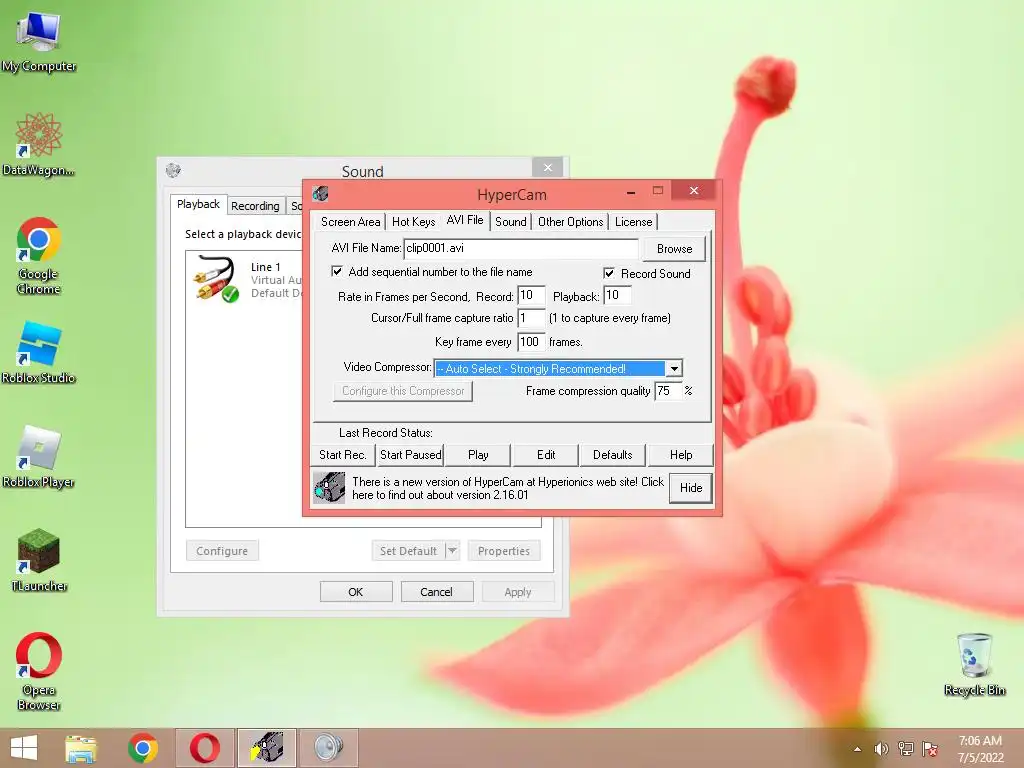Click the new HyperCam version notice text
This screenshot has height=768, width=1024.
[507, 488]
